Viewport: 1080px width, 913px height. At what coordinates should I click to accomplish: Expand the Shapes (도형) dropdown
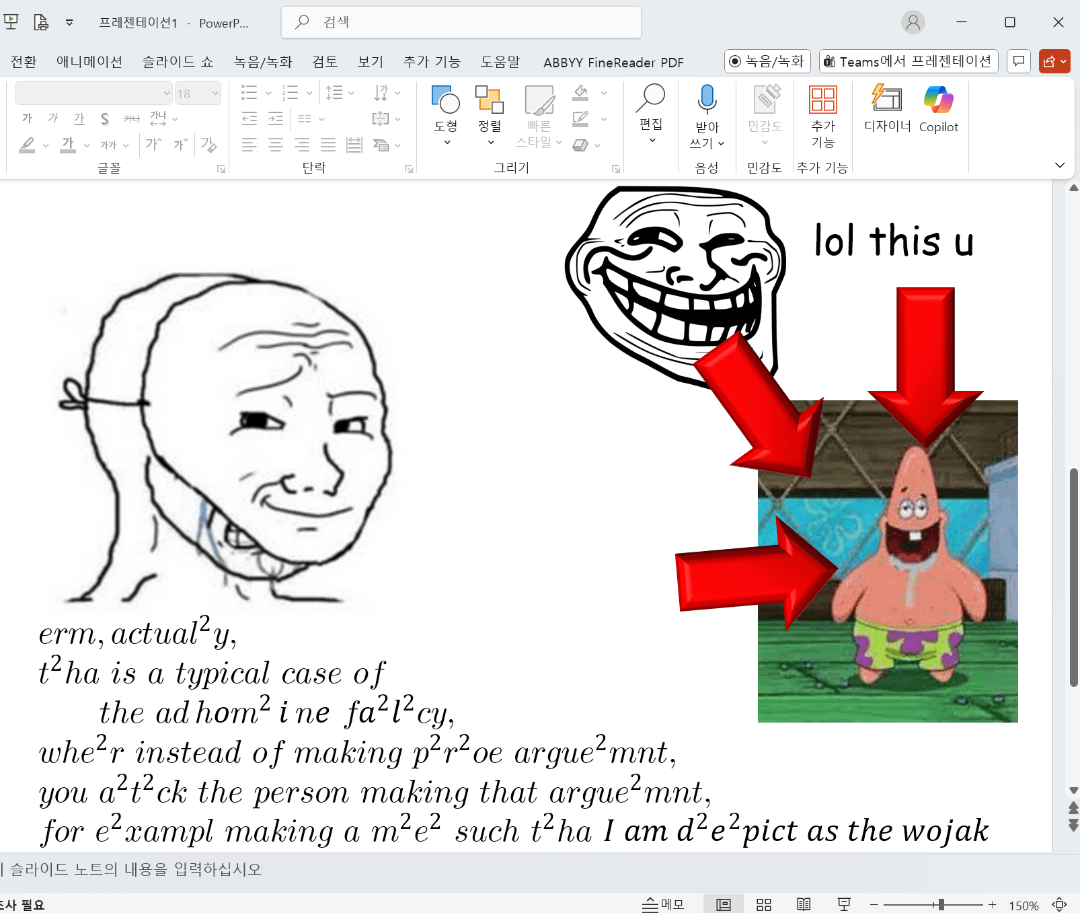(x=446, y=141)
